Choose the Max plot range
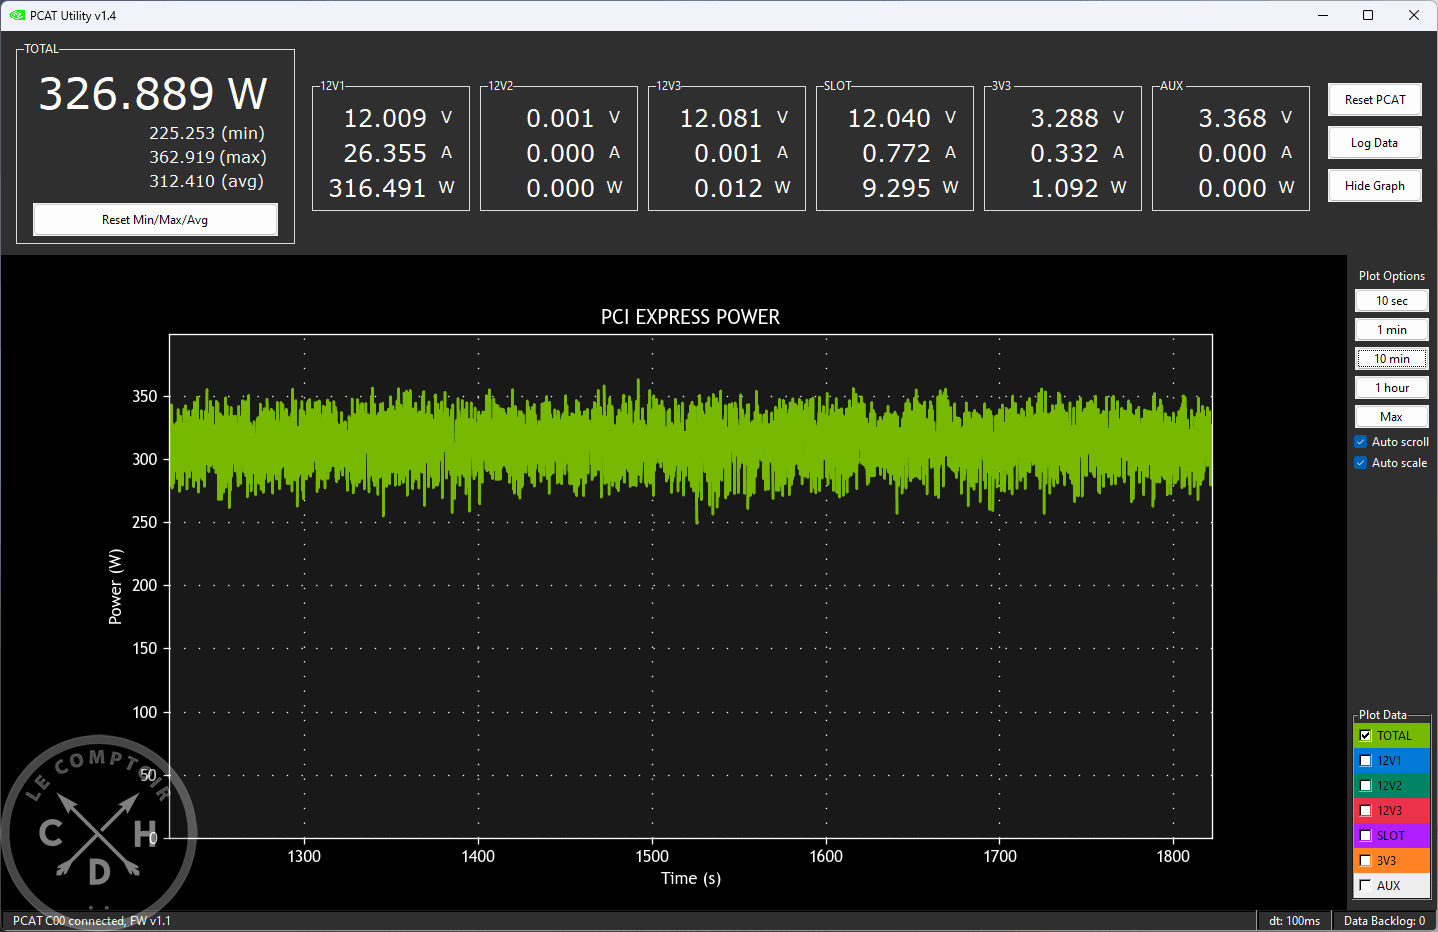 tap(1391, 417)
